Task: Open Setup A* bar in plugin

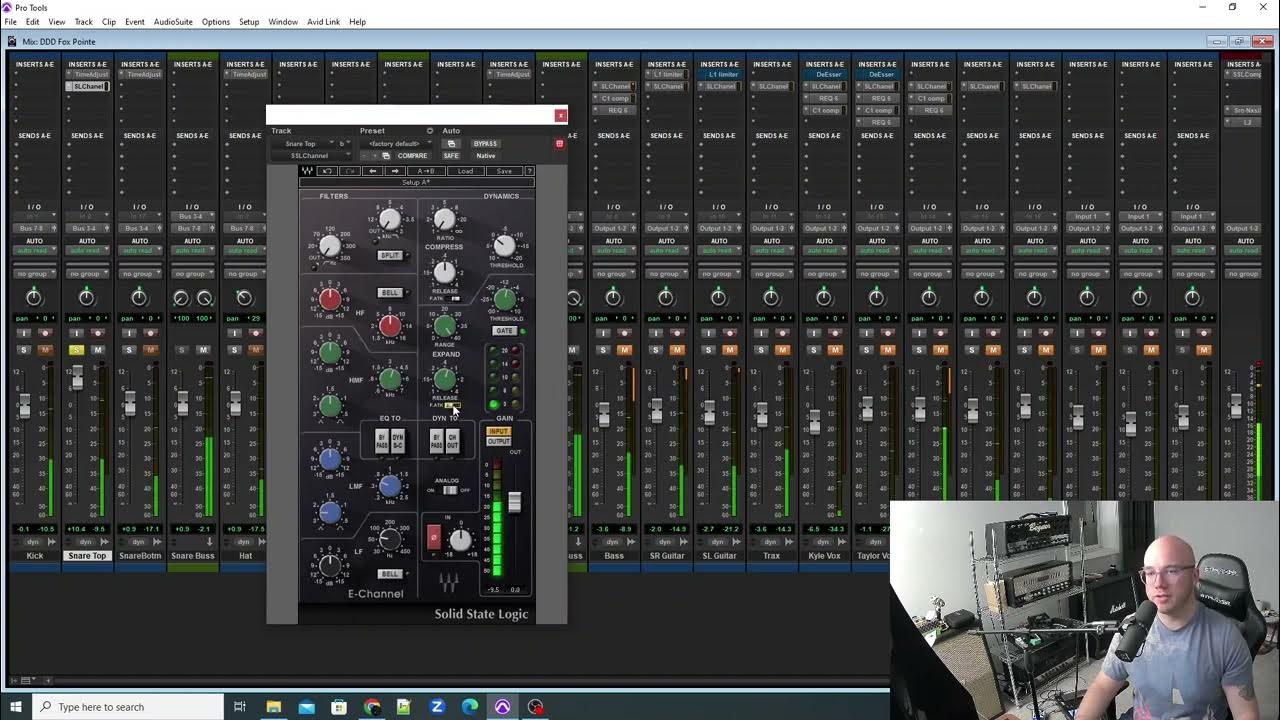Action: [x=417, y=182]
